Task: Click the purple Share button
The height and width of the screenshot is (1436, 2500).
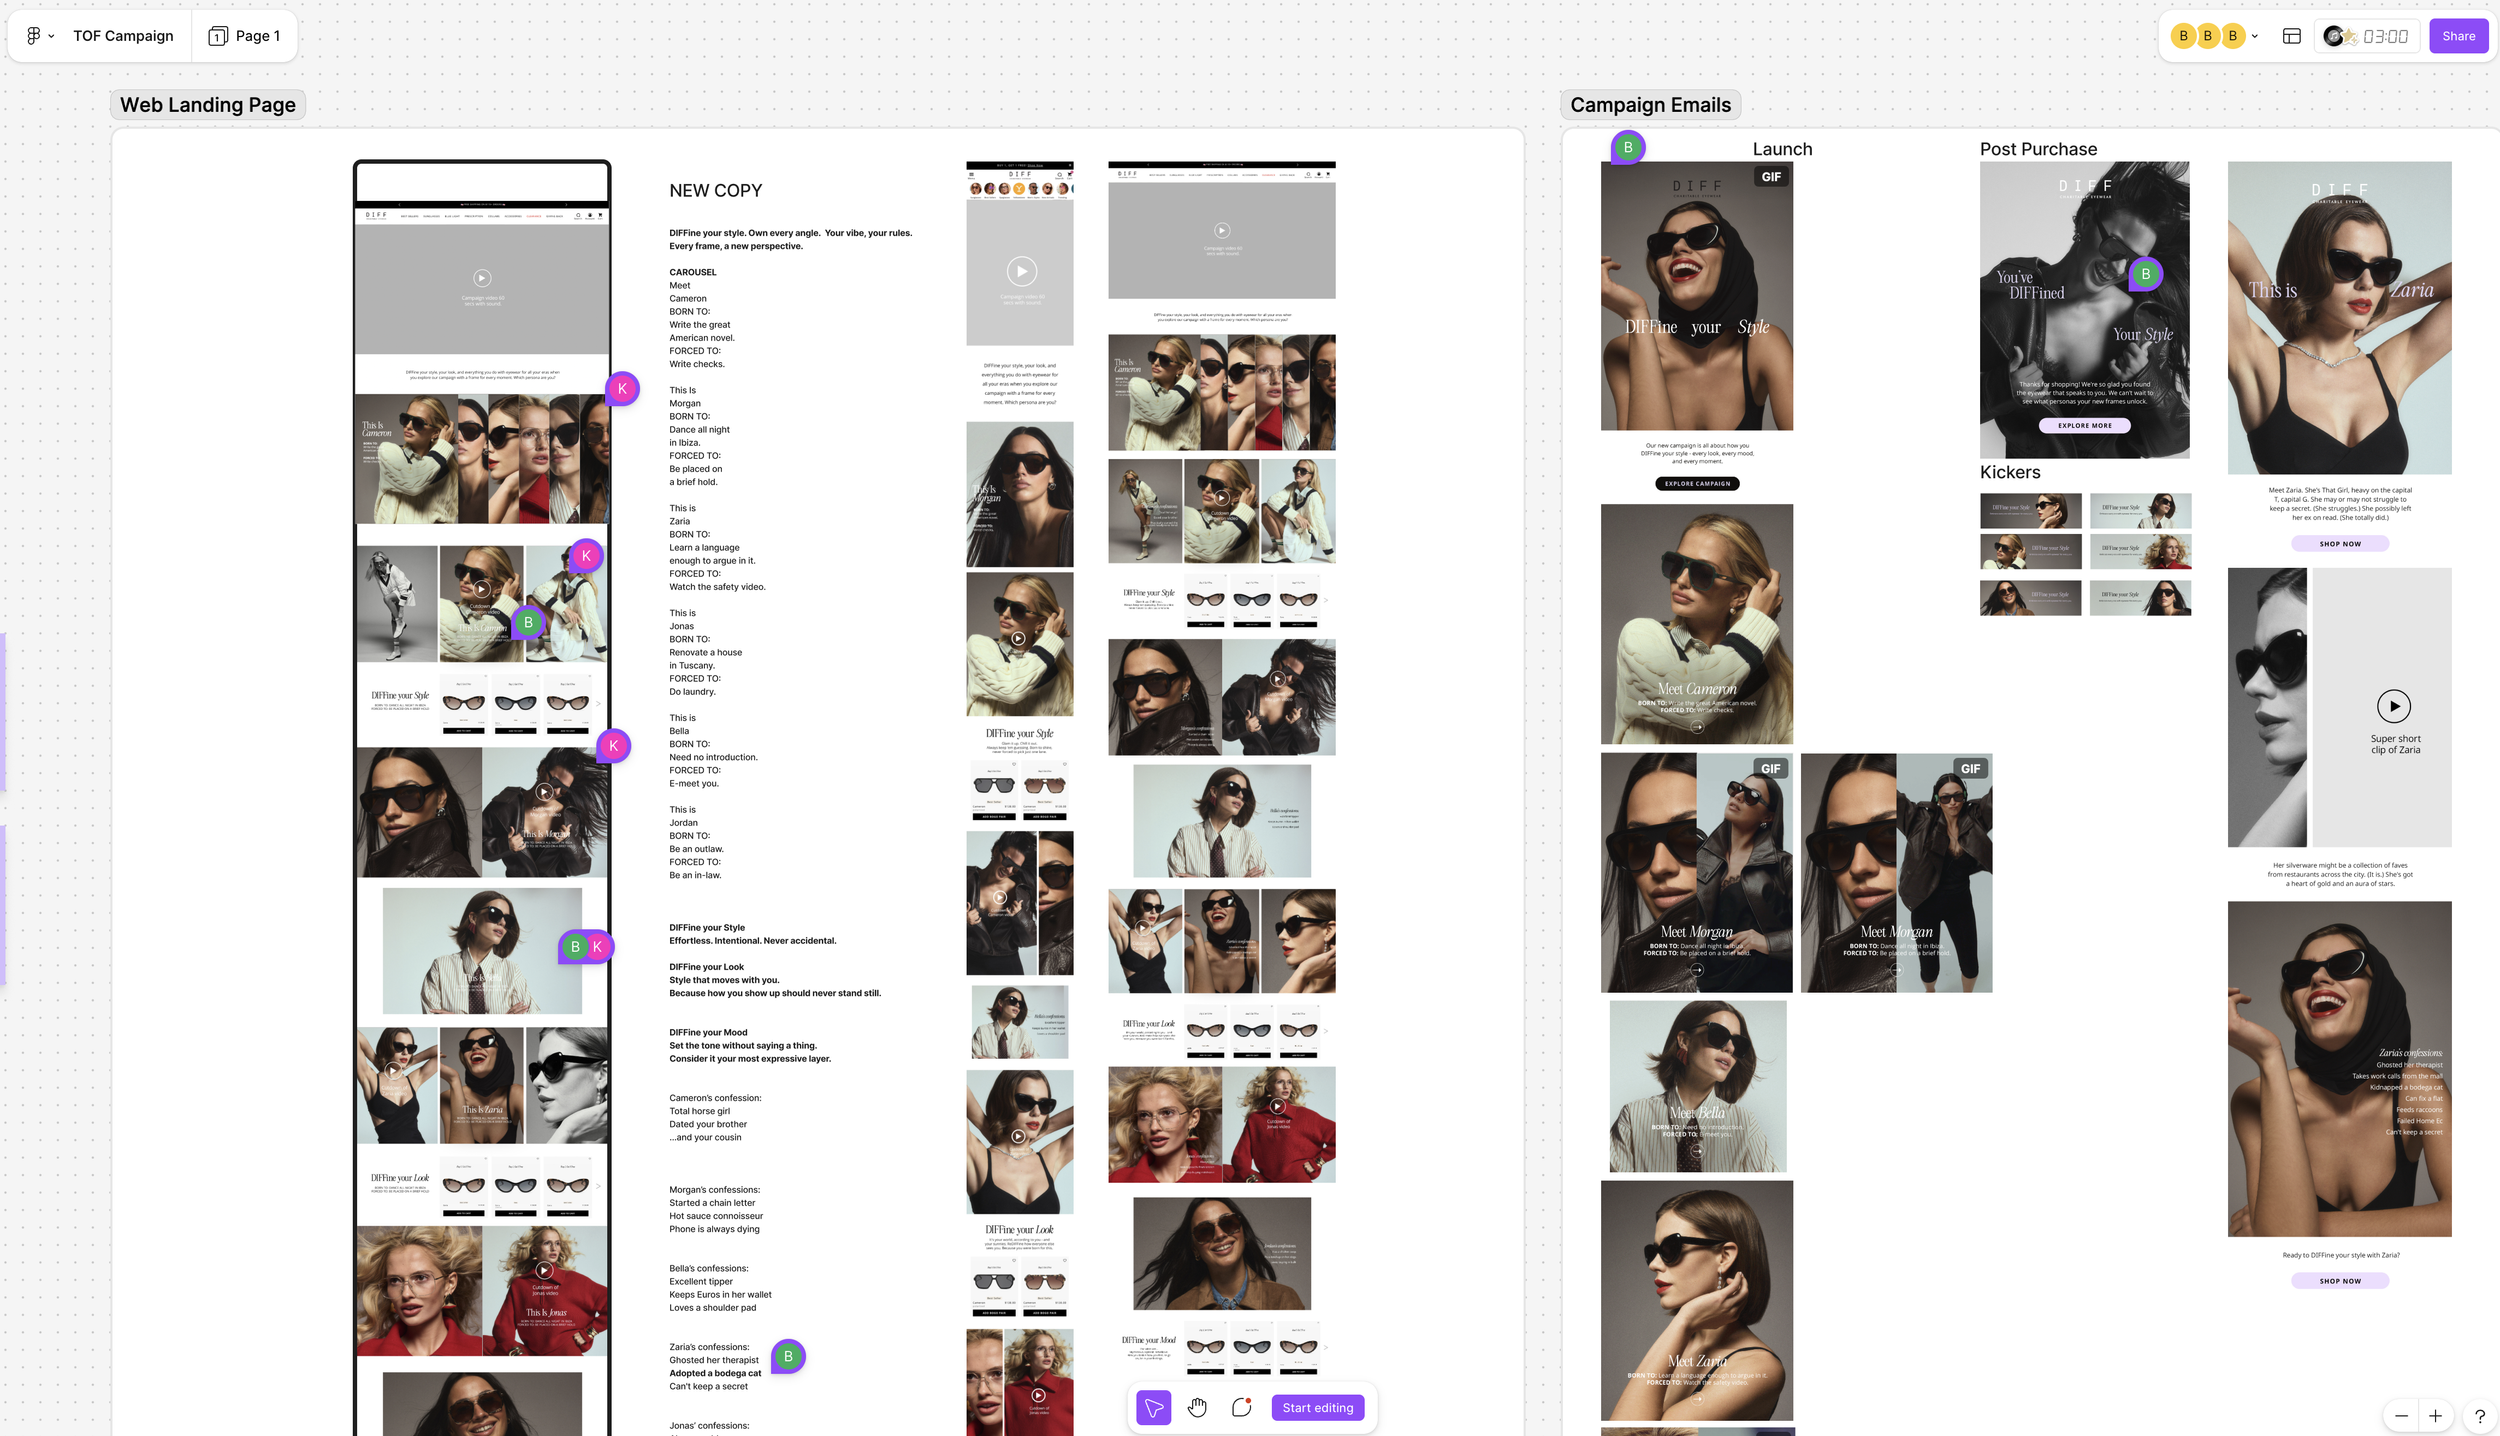Action: pos(2458,36)
